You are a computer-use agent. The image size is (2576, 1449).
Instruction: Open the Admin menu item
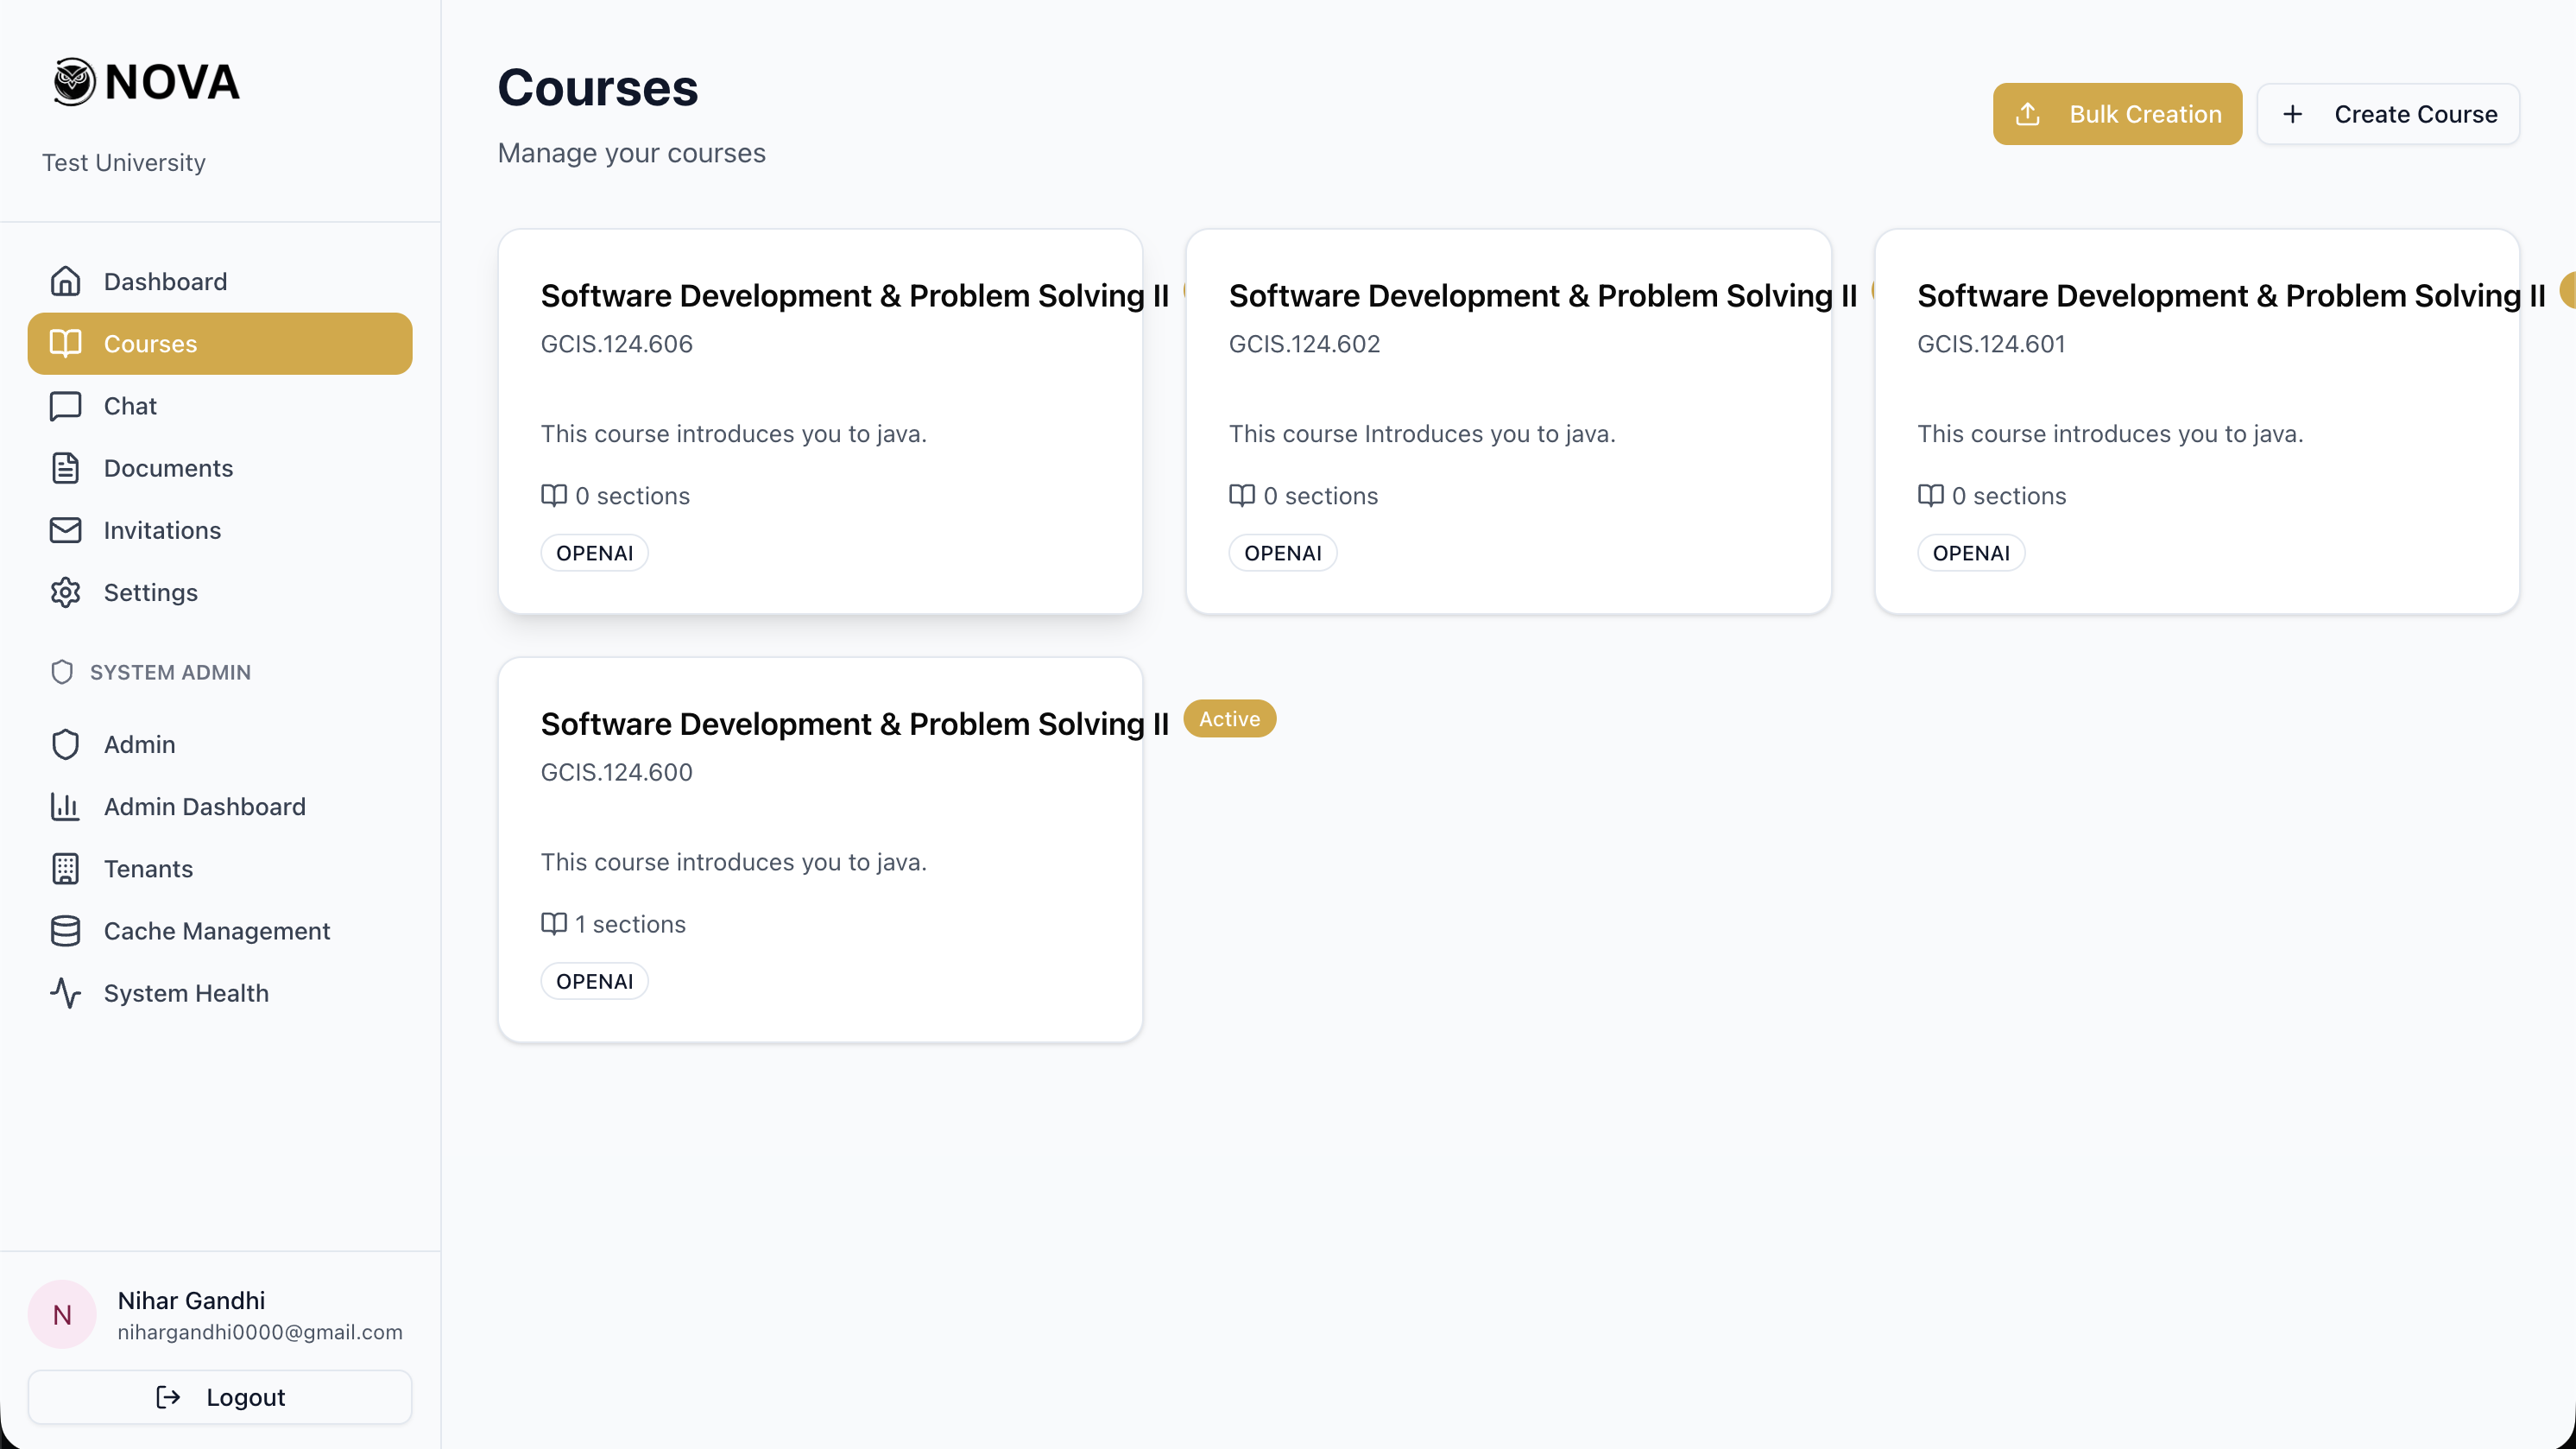[x=140, y=745]
